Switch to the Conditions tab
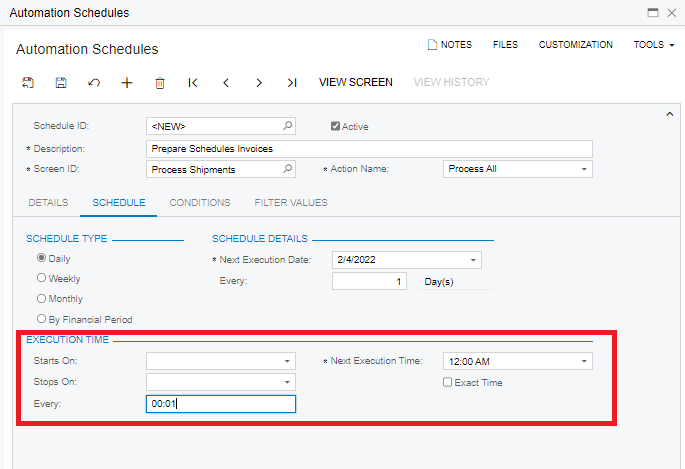Image resolution: width=685 pixels, height=469 pixels. click(200, 203)
